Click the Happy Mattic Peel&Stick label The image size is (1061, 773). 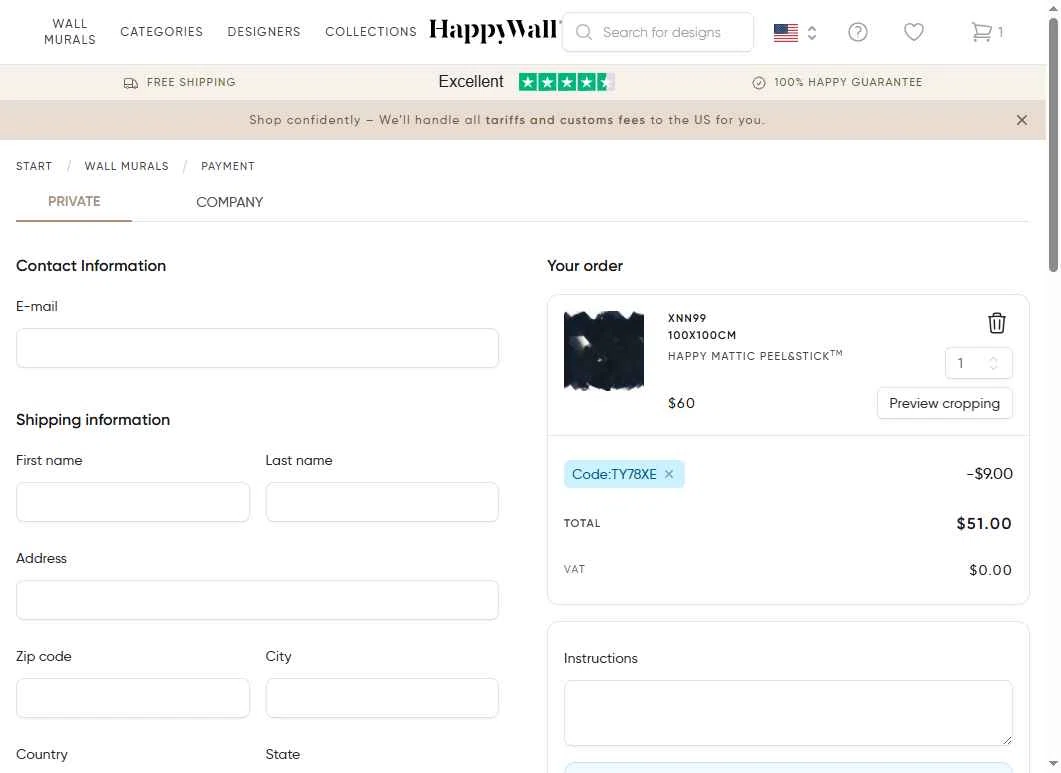click(x=755, y=355)
